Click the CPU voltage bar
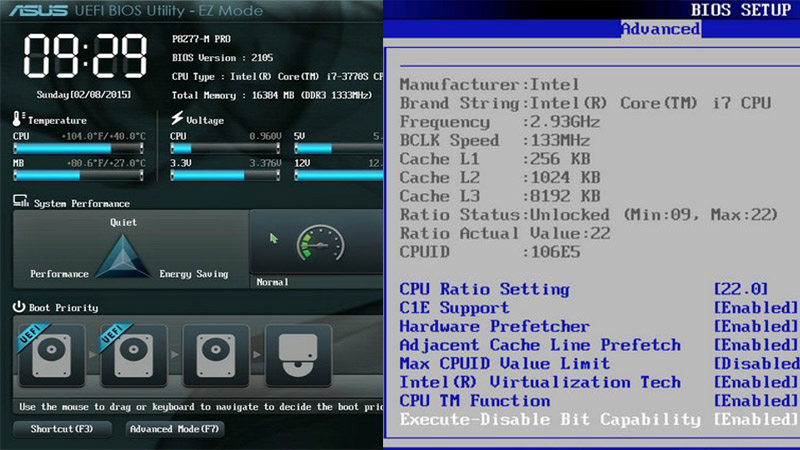 [225, 148]
